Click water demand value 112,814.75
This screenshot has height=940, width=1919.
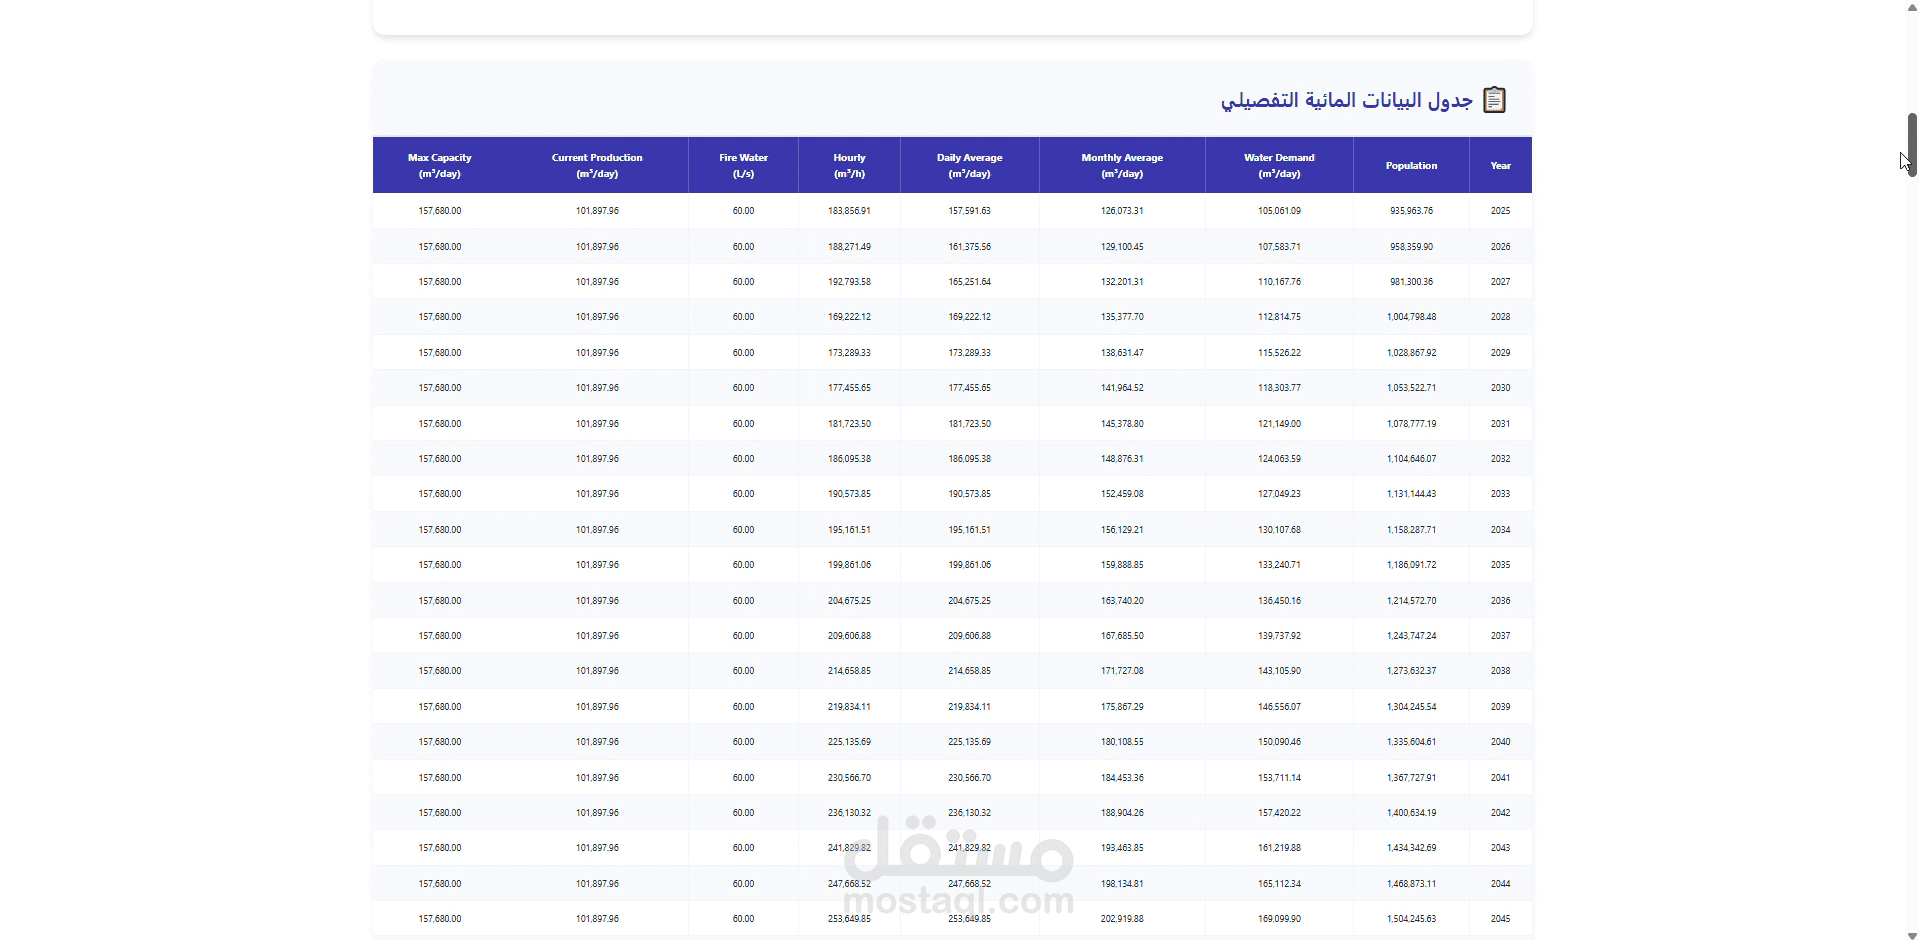[x=1279, y=317]
